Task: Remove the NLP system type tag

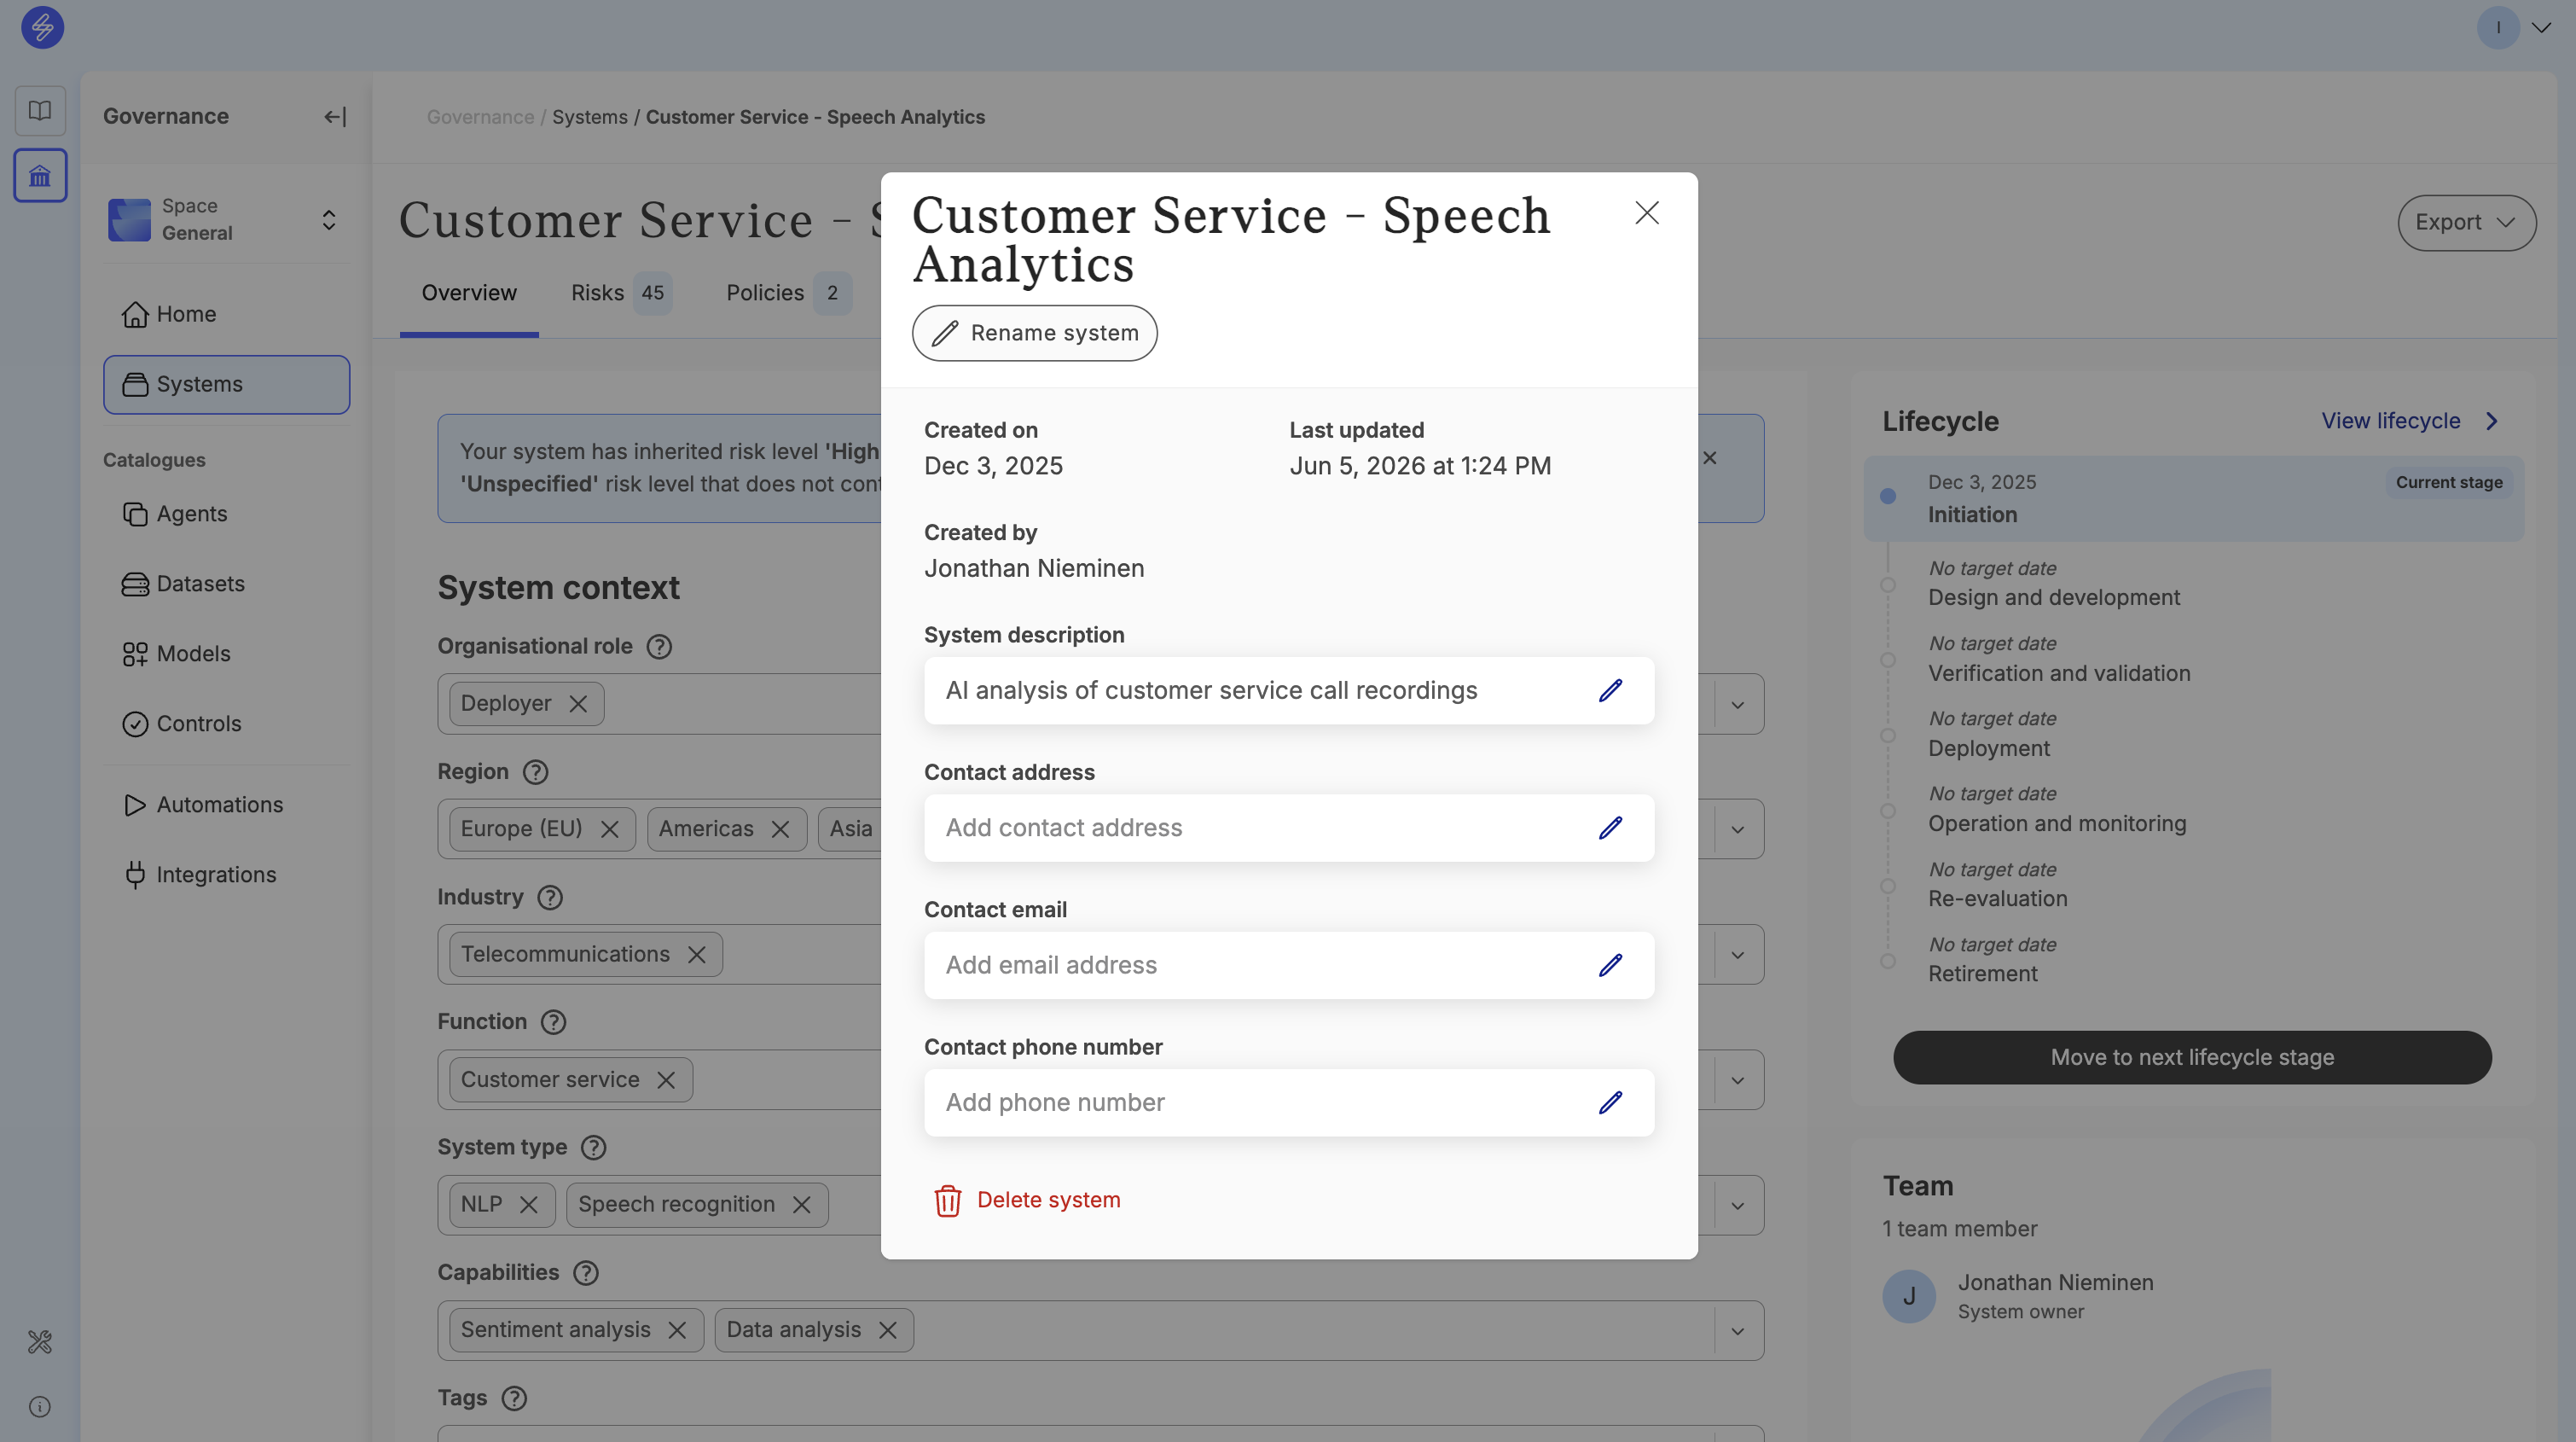Action: pyautogui.click(x=529, y=1205)
